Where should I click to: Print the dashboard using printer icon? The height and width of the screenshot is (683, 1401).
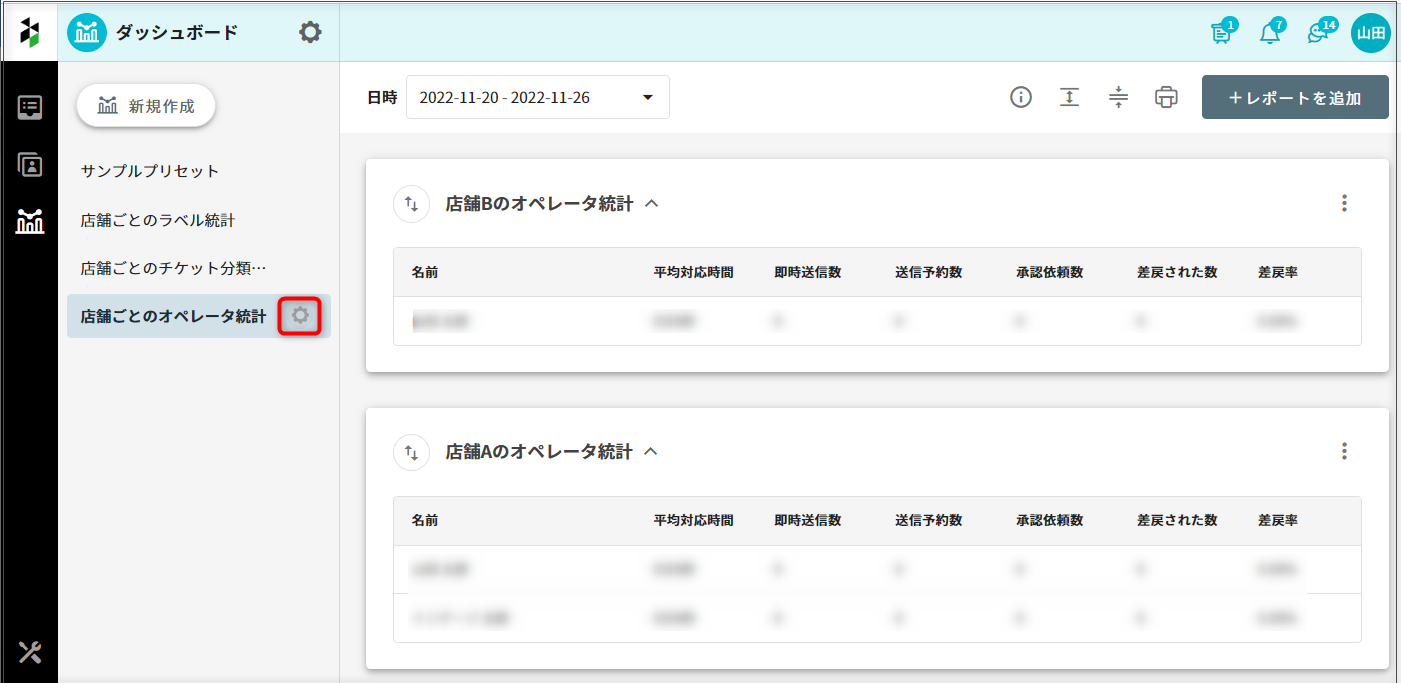pos(1166,97)
